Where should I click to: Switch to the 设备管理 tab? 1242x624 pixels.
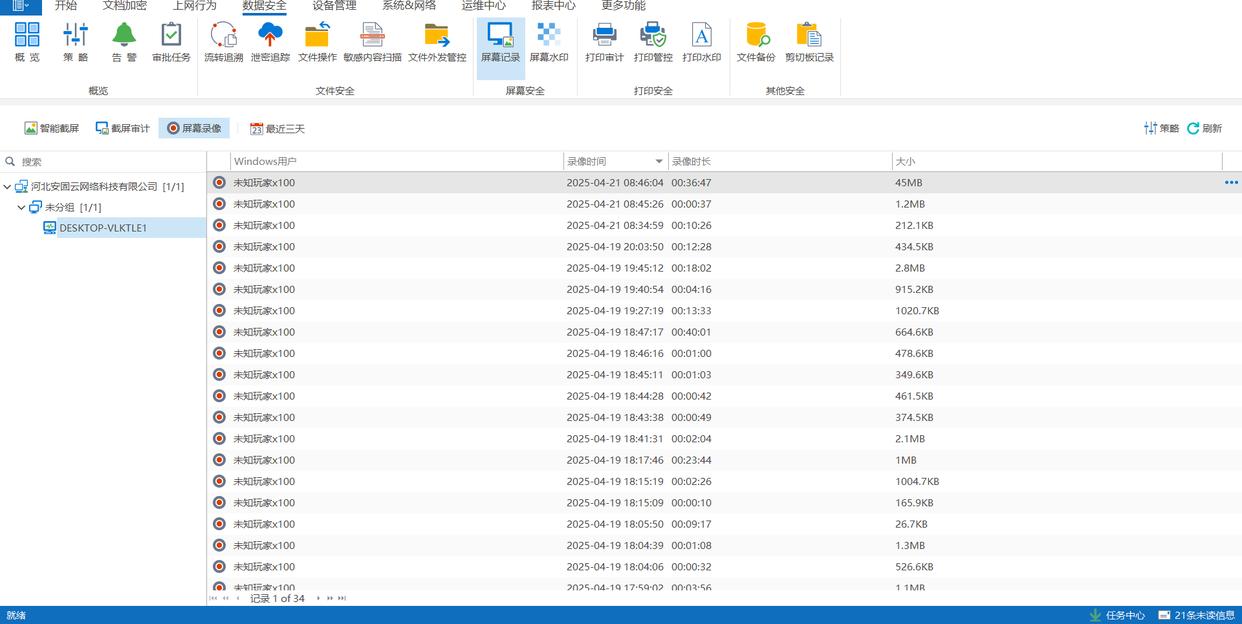tap(334, 6)
